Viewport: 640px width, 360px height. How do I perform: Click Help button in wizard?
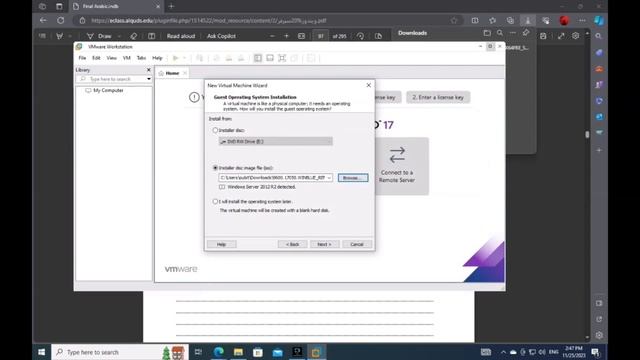point(221,244)
